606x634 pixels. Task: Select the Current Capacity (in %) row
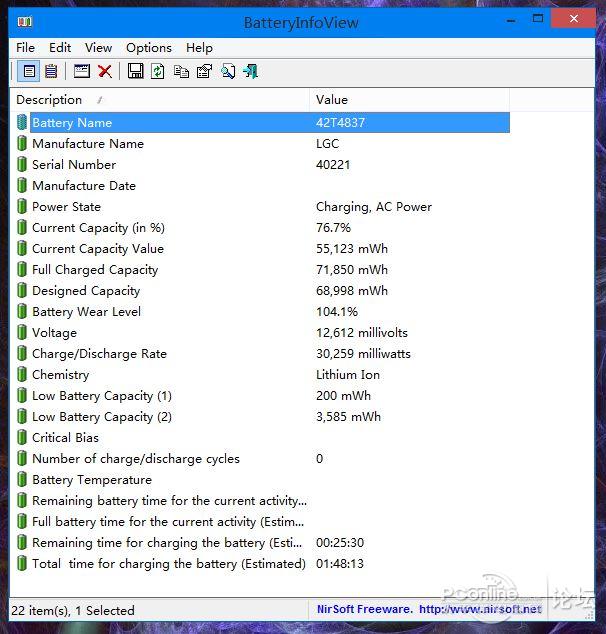(263, 228)
